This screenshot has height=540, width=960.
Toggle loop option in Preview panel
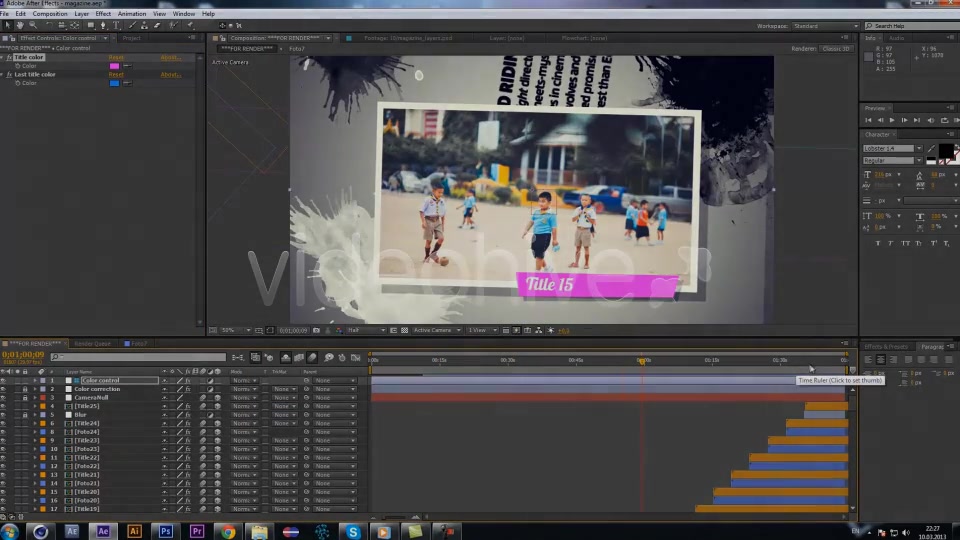(944, 120)
